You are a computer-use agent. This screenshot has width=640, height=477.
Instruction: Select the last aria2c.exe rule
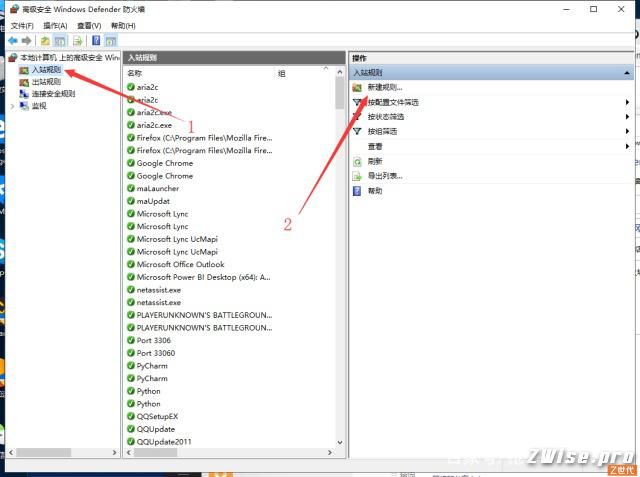(154, 125)
